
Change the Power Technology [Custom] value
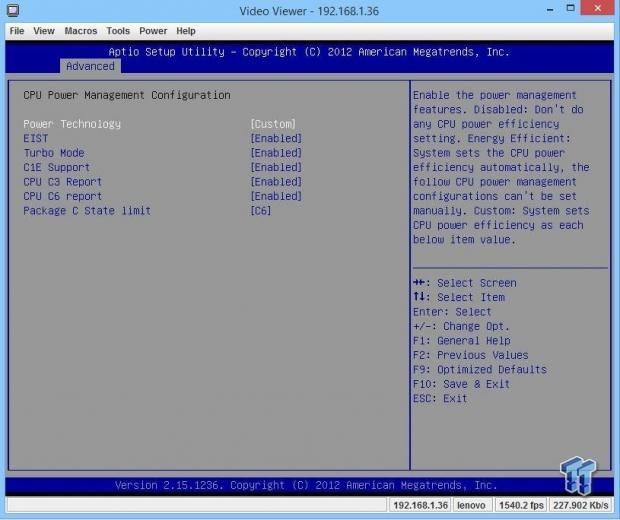pyautogui.click(x=273, y=124)
